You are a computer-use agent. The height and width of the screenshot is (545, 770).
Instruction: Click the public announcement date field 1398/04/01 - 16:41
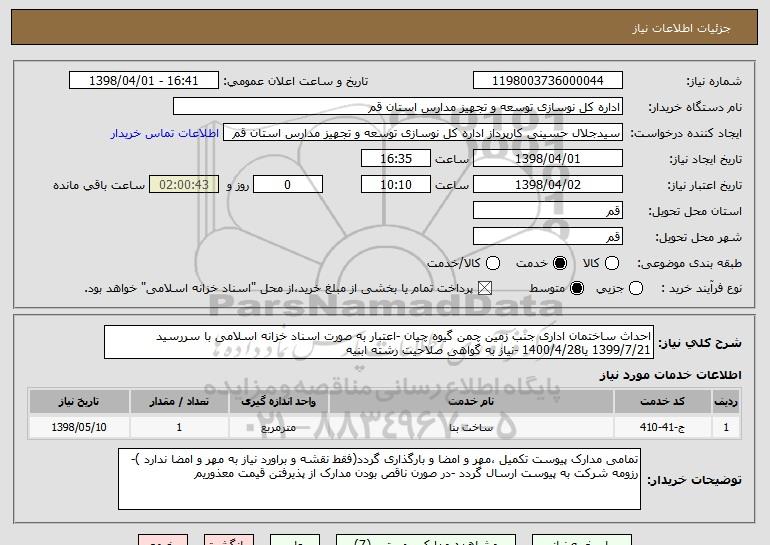coord(144,80)
